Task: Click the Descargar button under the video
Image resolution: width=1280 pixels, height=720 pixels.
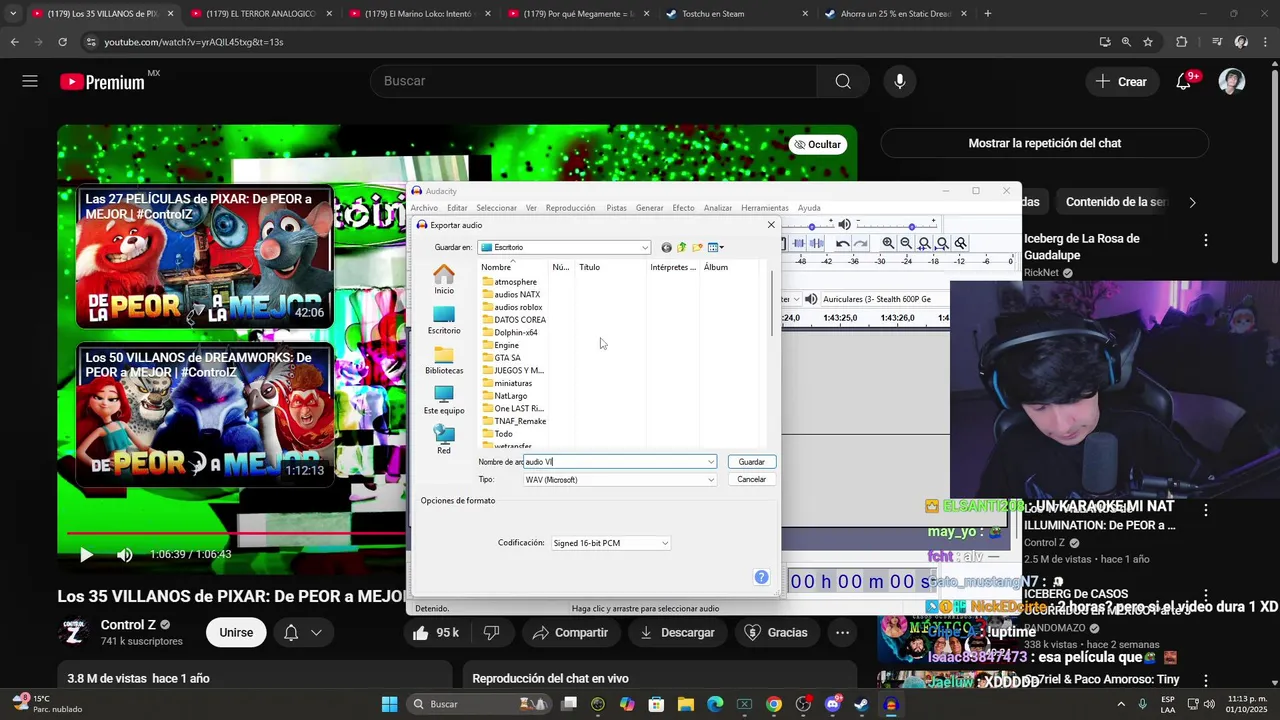Action: click(677, 632)
